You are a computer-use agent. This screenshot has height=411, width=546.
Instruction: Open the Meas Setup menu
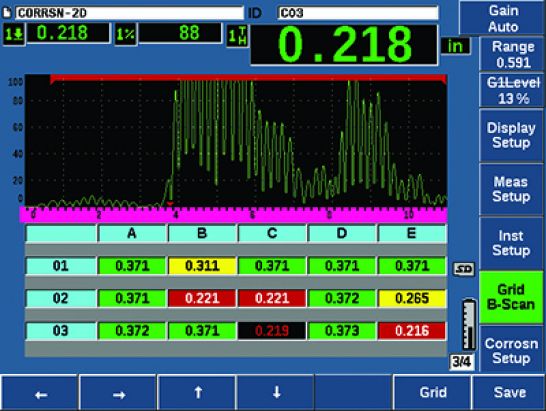click(510, 189)
